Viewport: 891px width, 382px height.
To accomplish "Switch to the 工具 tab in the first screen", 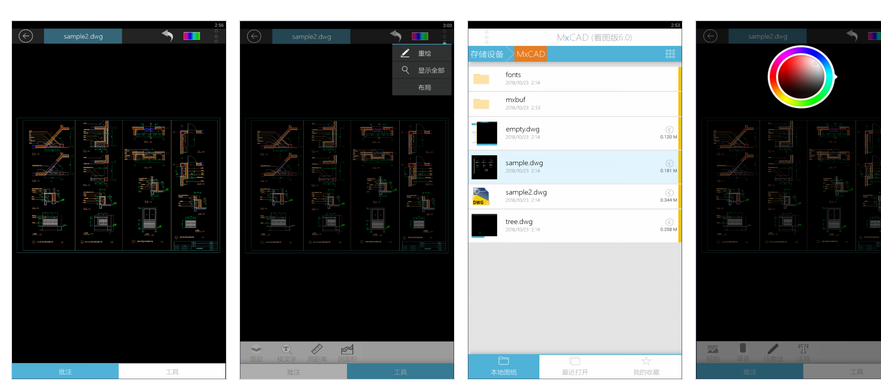I will click(172, 371).
